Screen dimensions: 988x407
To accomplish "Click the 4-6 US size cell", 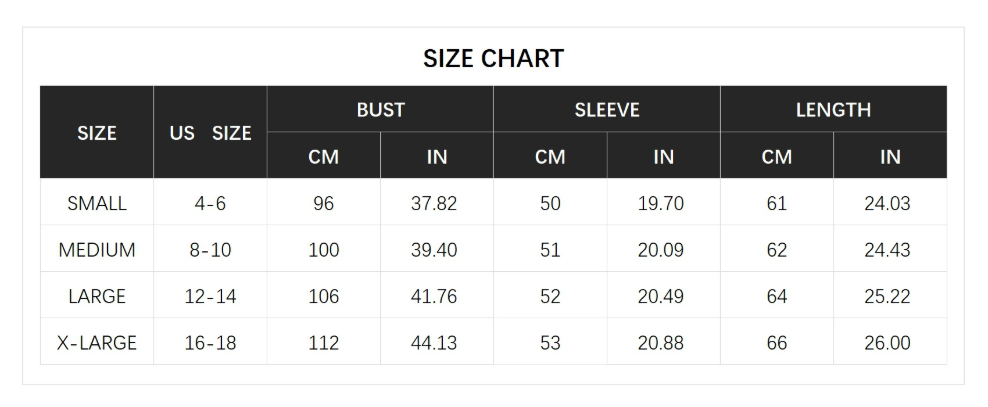I will (x=210, y=204).
